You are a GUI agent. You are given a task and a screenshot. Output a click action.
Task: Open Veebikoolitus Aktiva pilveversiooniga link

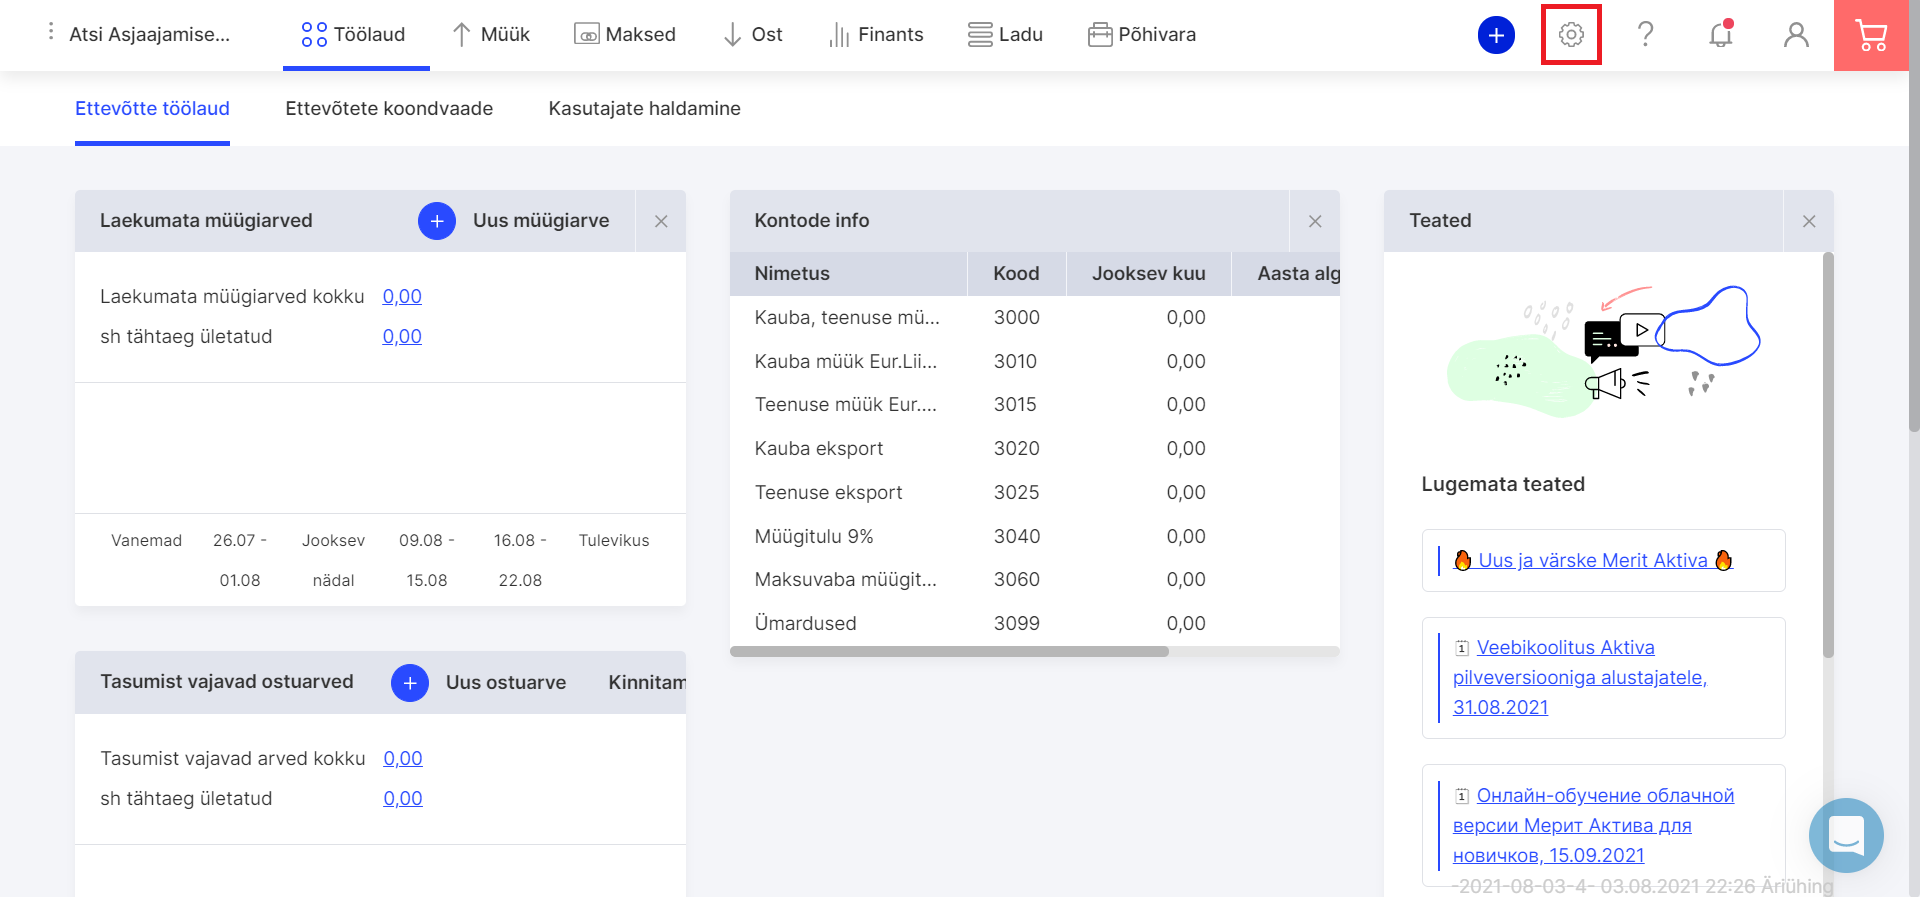1580,678
